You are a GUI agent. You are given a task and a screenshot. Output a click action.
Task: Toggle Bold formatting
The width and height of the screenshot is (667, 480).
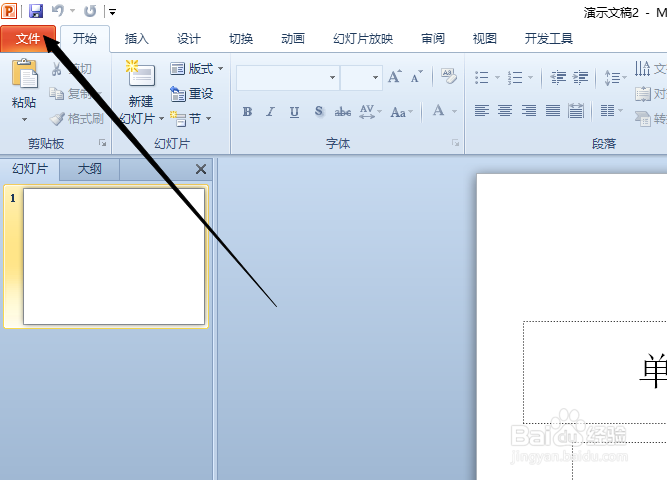pyautogui.click(x=247, y=111)
